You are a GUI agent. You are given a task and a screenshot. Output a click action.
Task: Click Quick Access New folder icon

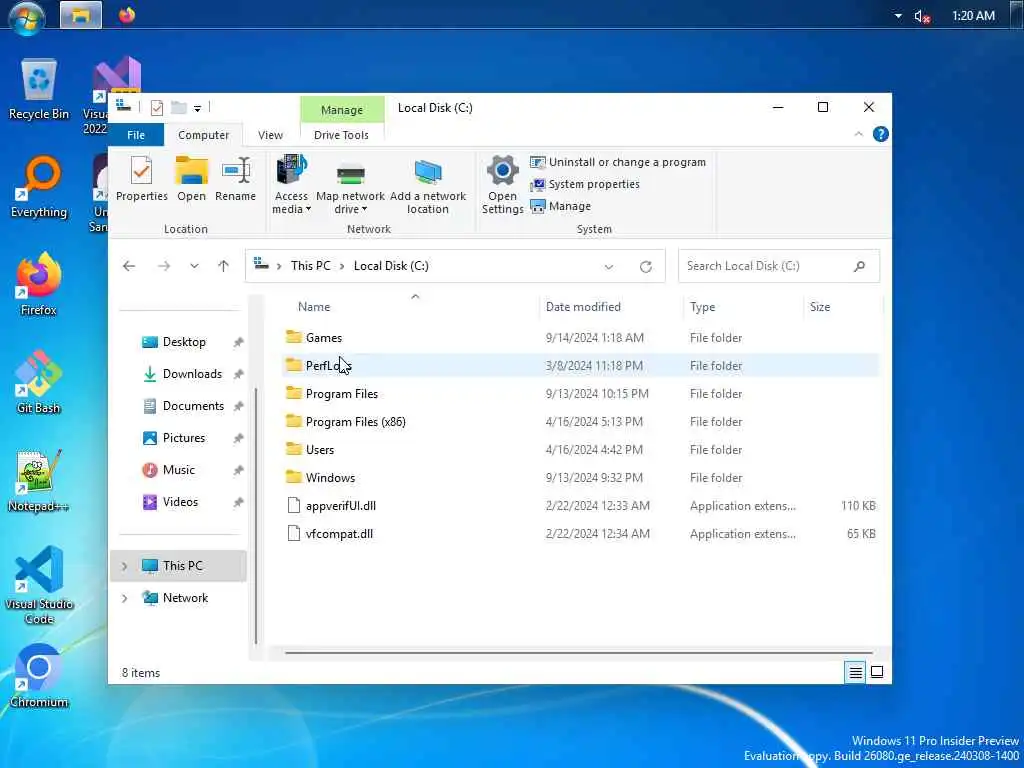(x=178, y=108)
